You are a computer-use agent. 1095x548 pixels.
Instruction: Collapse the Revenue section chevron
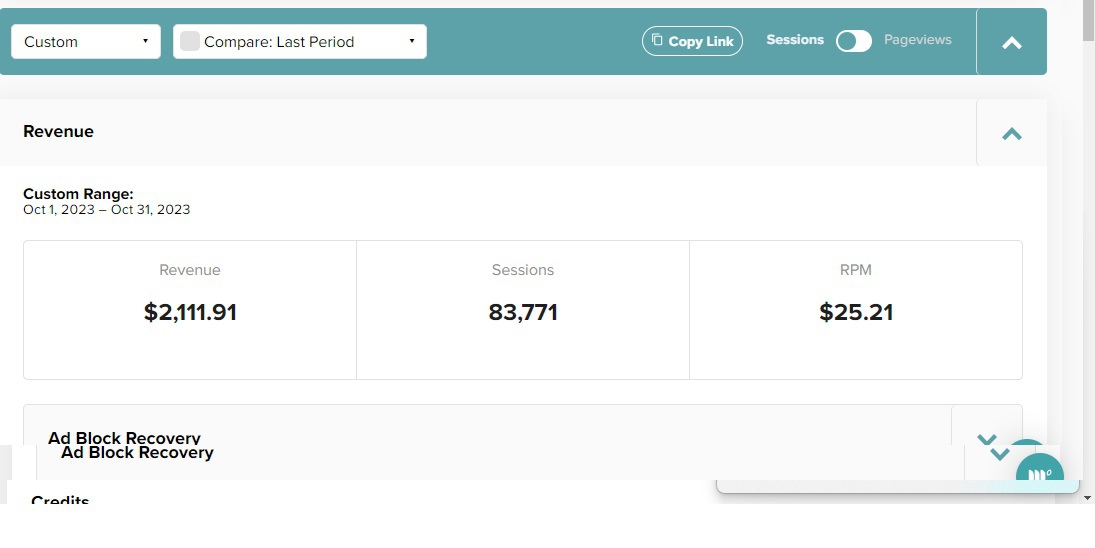coord(1011,133)
